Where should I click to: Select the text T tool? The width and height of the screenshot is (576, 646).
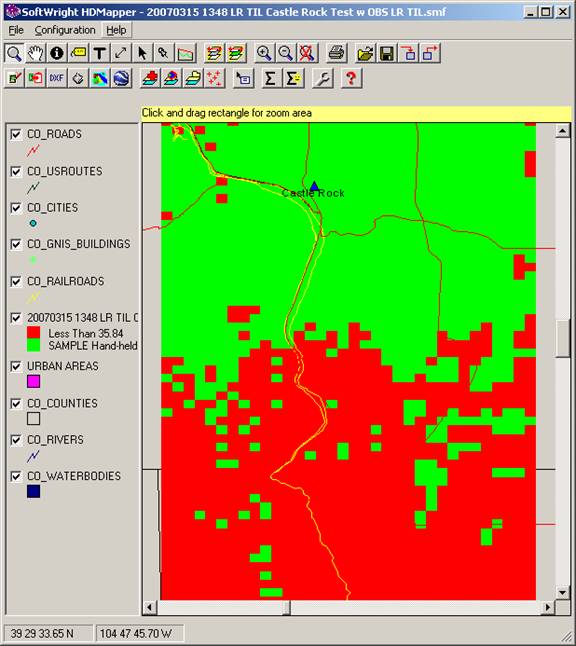point(100,54)
